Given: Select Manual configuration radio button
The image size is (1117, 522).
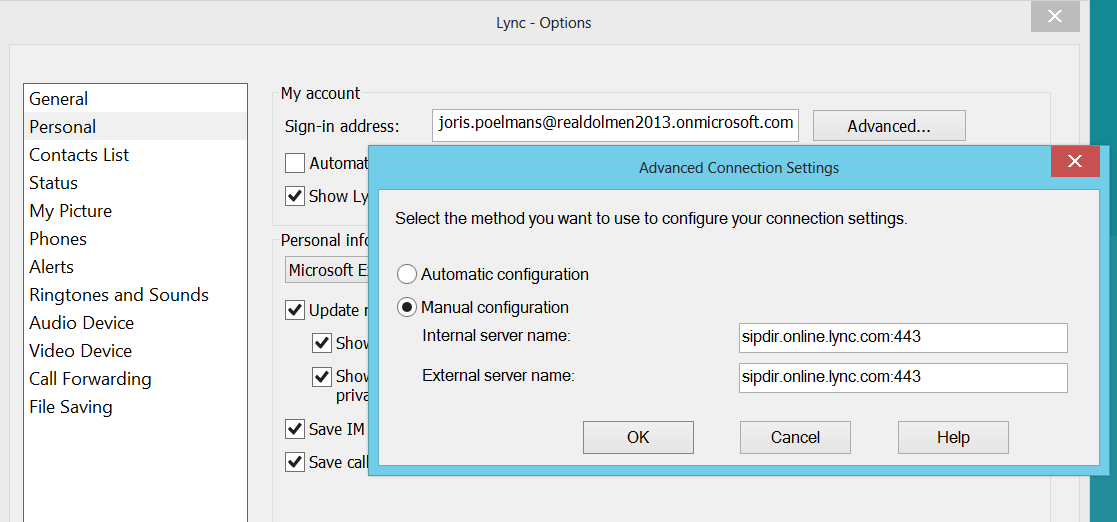Looking at the screenshot, I should pyautogui.click(x=407, y=308).
